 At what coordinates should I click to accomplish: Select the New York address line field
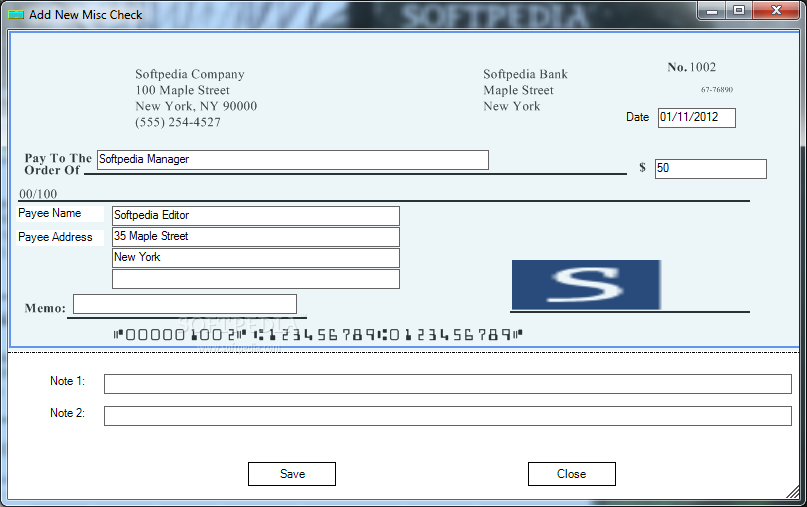click(x=256, y=258)
